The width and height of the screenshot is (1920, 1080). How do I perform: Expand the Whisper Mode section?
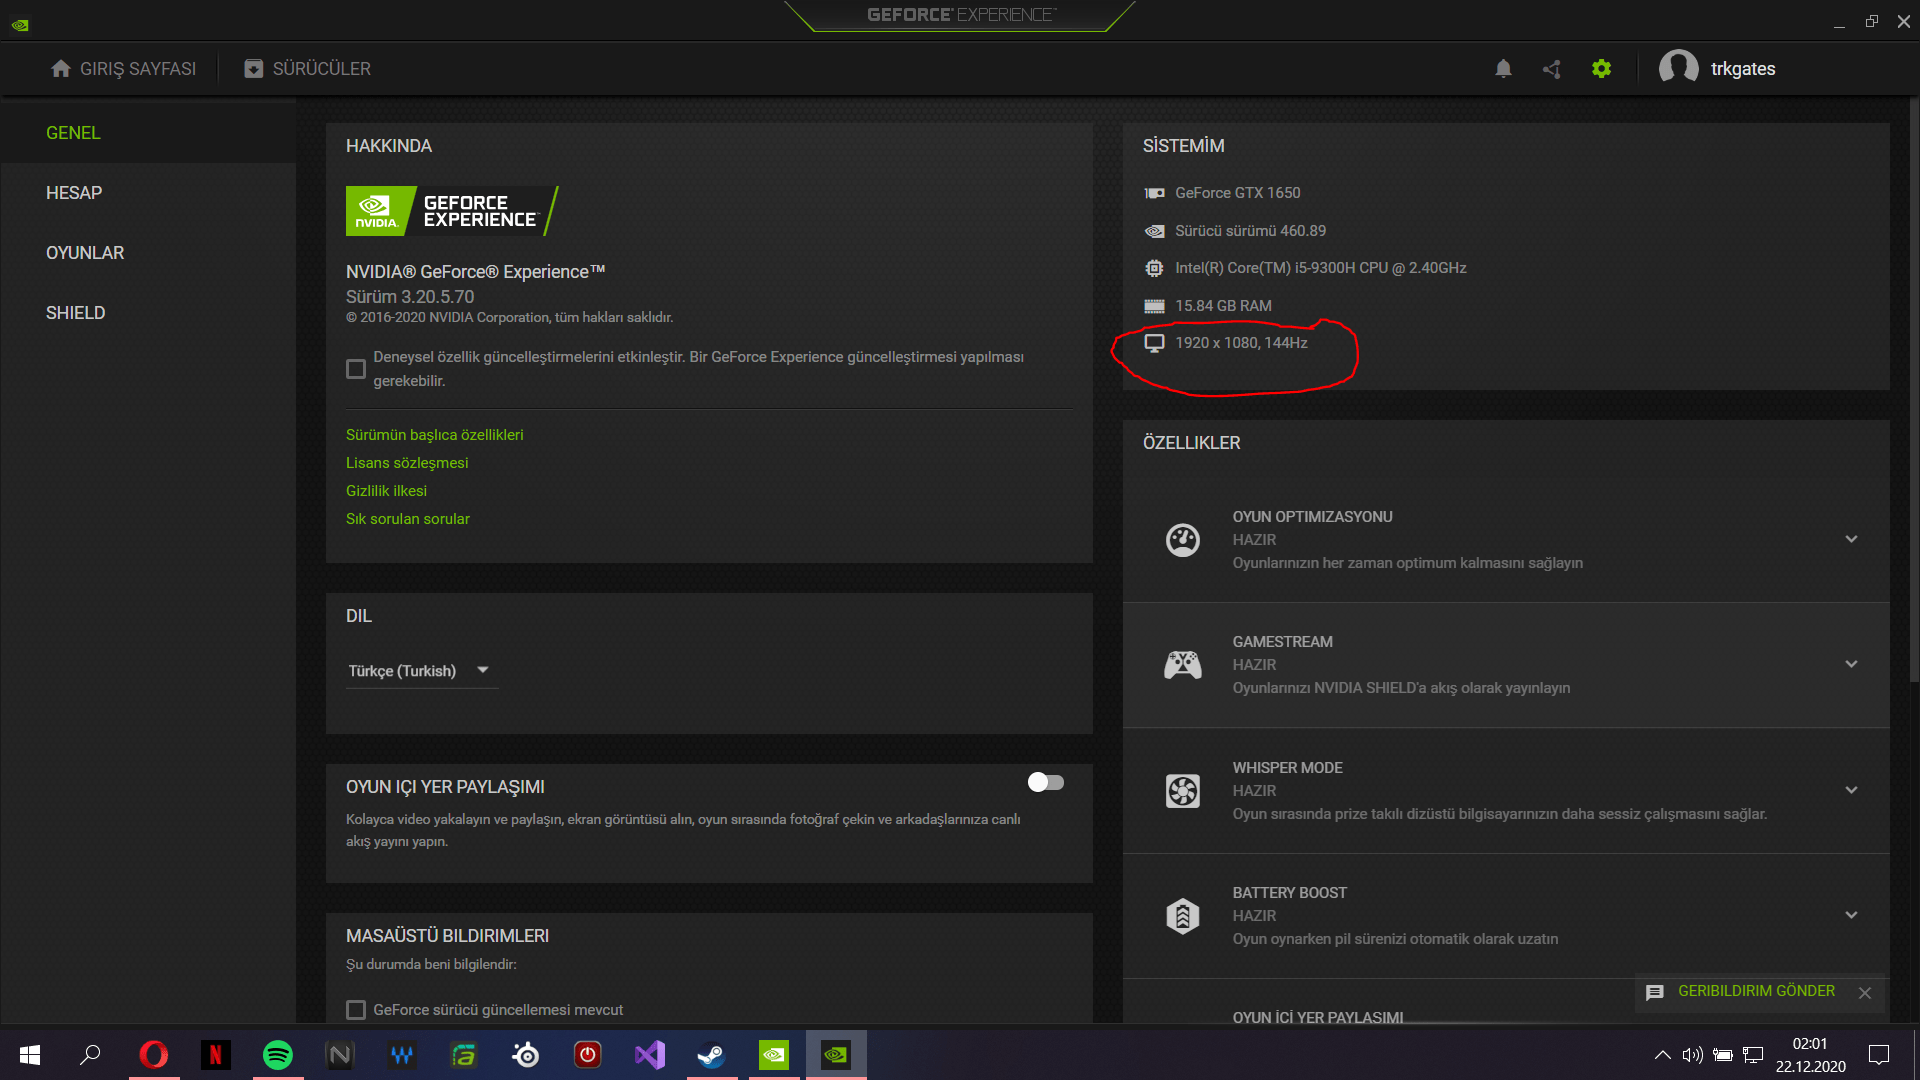[x=1851, y=790]
